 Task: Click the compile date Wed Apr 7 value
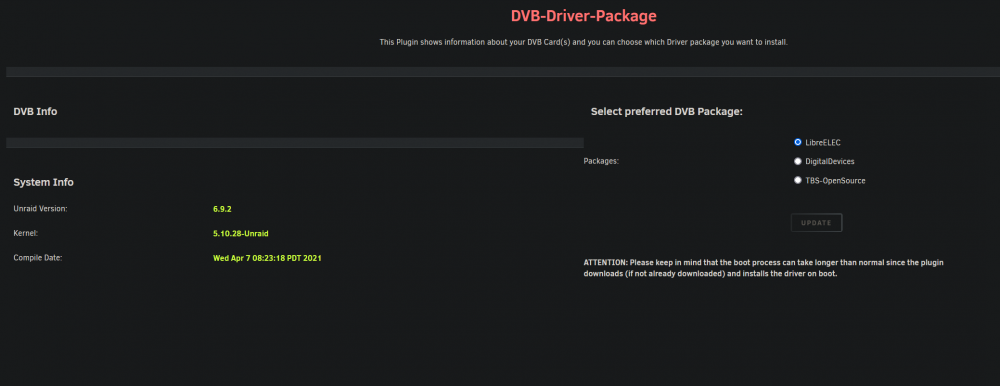point(267,258)
